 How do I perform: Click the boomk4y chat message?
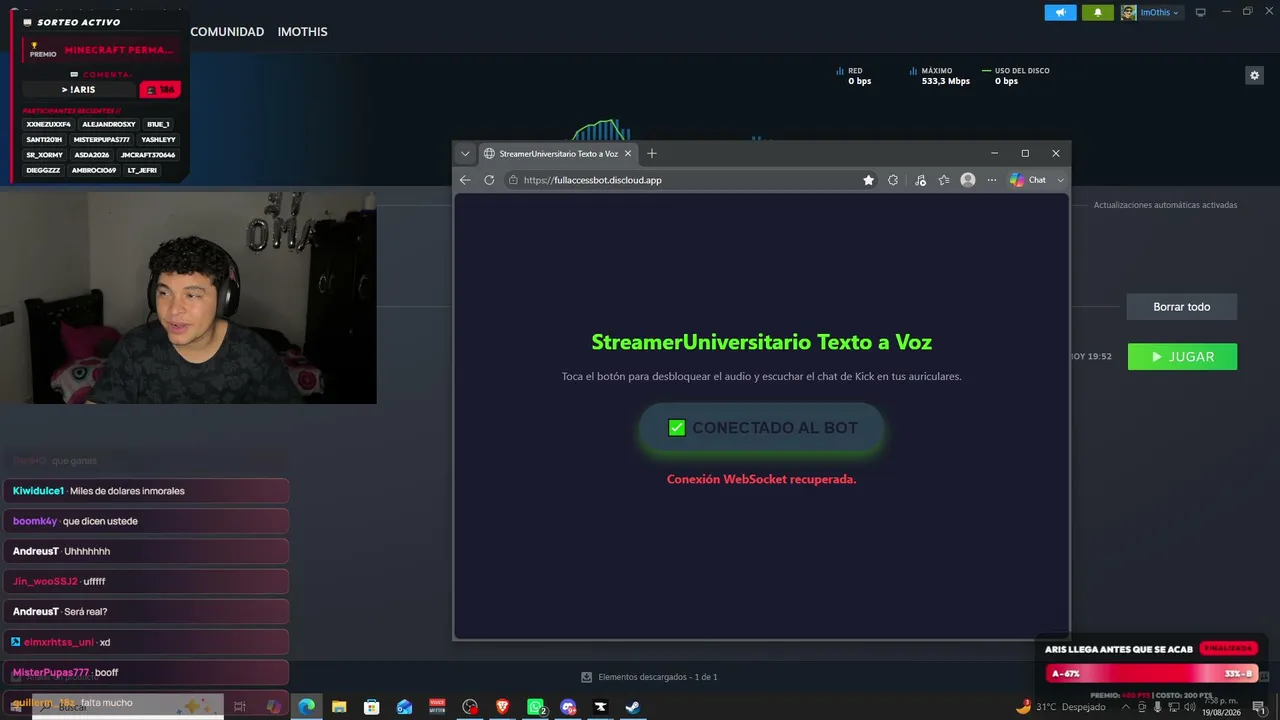coord(146,521)
